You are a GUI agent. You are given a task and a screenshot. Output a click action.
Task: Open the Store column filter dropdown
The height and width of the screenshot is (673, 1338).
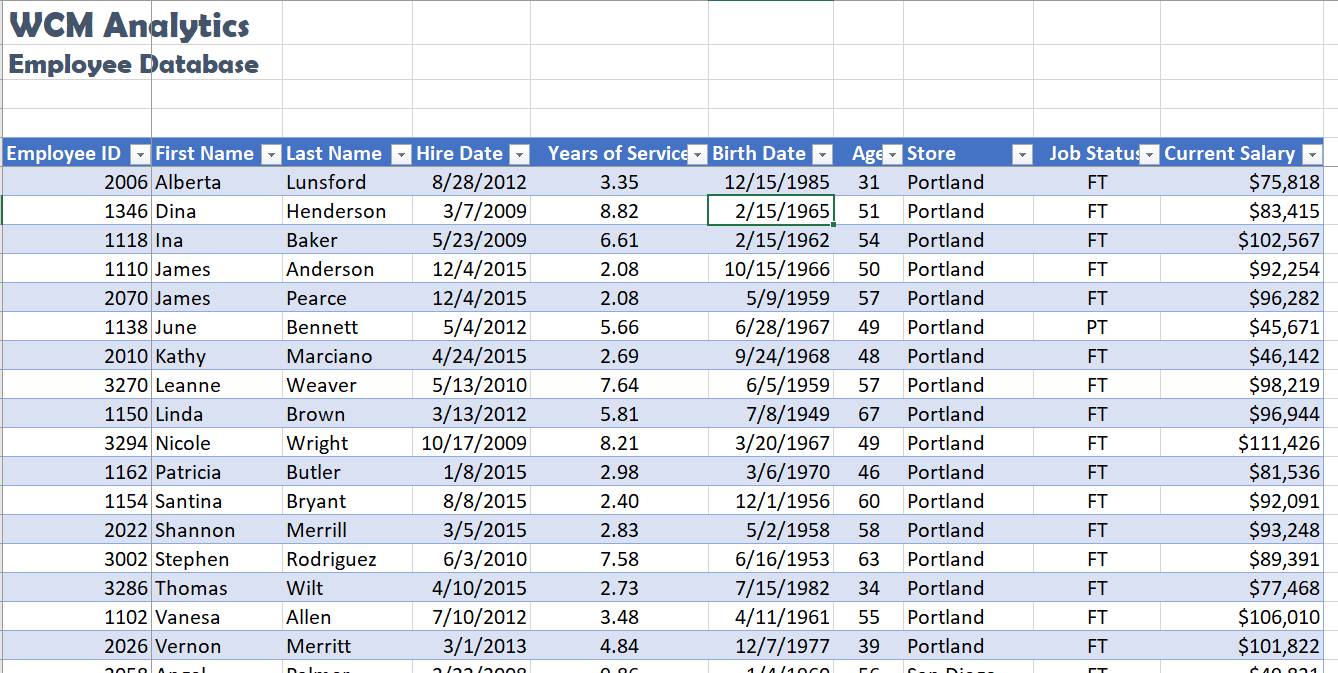coord(1022,154)
